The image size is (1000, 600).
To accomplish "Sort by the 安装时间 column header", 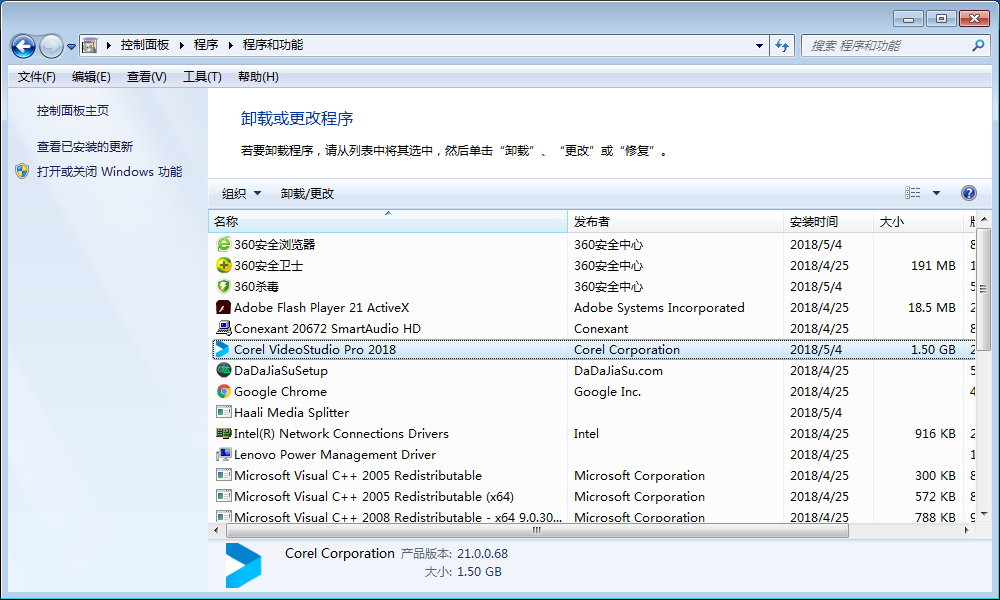I will pyautogui.click(x=828, y=221).
